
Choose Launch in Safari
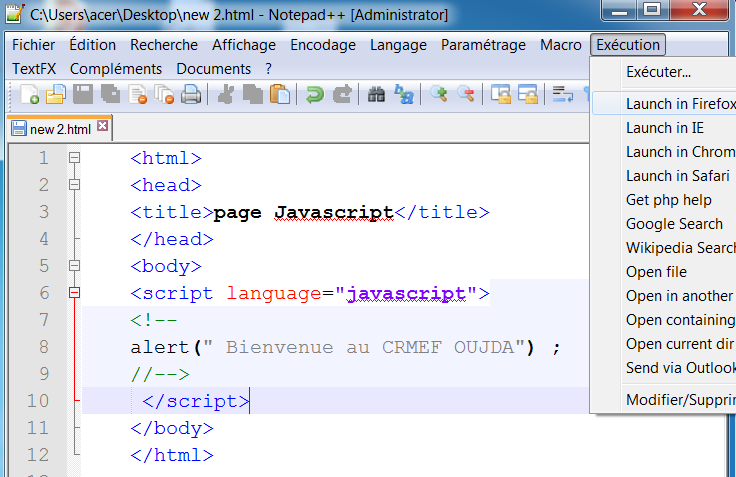pyautogui.click(x=663, y=176)
